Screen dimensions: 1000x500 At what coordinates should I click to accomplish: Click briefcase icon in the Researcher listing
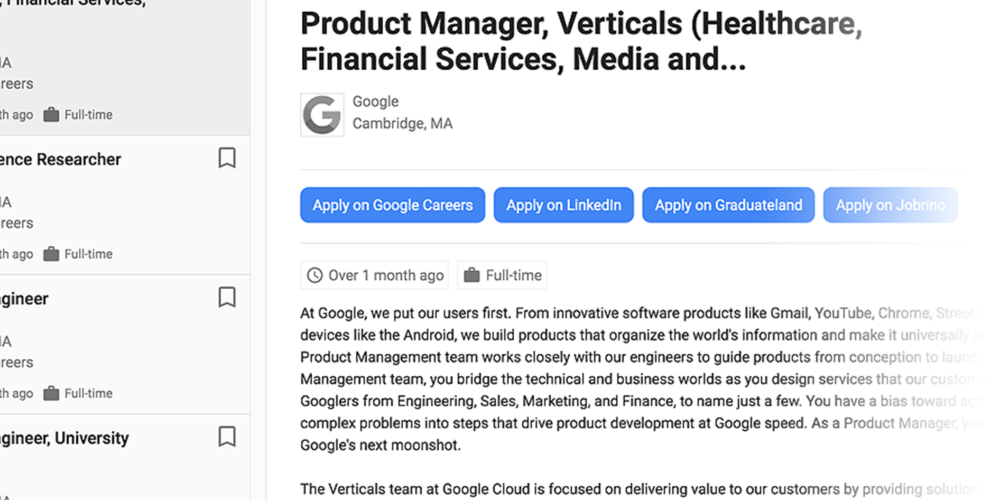coord(51,254)
